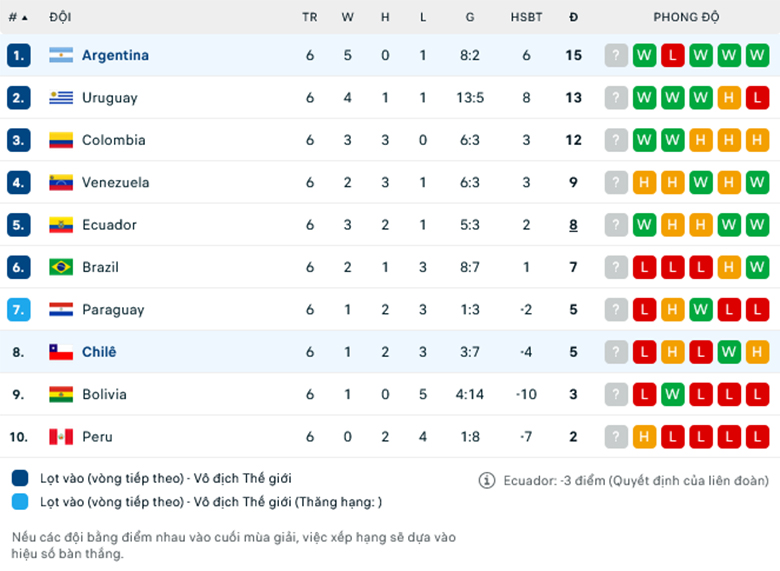Click the PHONG ĐỘ column header
The width and height of the screenshot is (780, 571).
pos(686,17)
